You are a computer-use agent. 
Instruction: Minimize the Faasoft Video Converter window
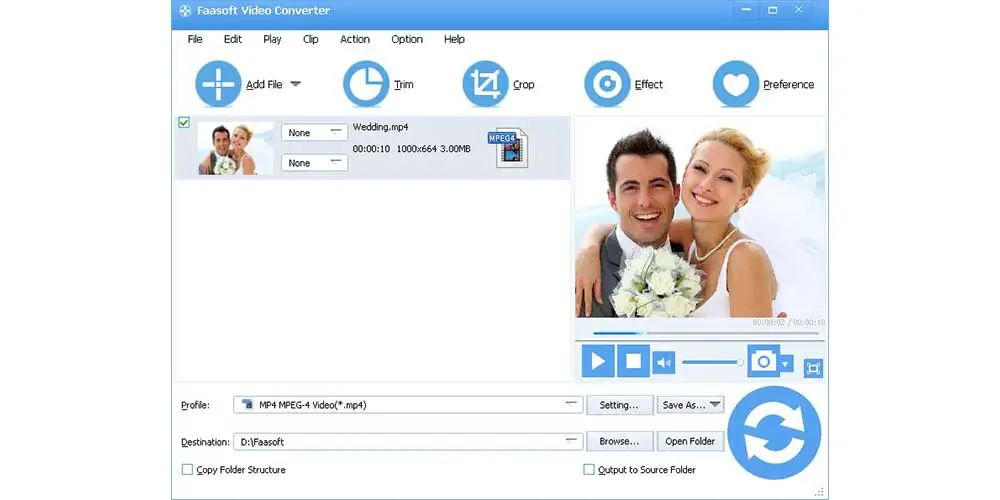[x=747, y=10]
